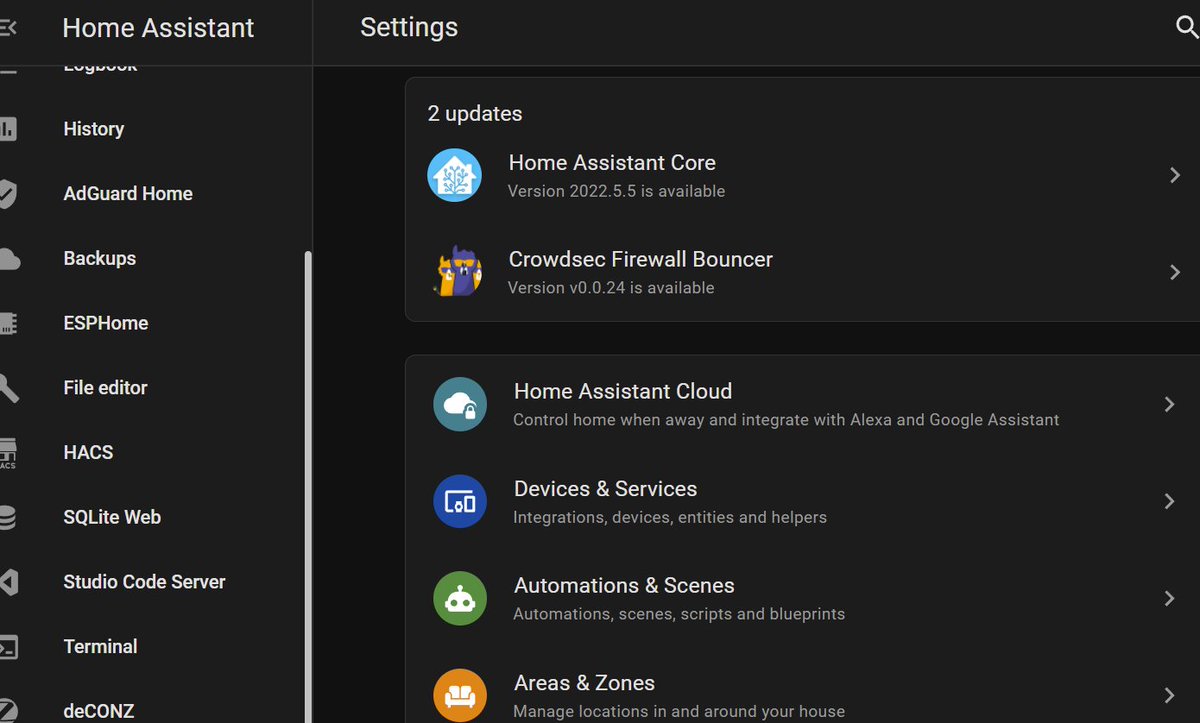Click the Terminal console icon

(x=7, y=647)
